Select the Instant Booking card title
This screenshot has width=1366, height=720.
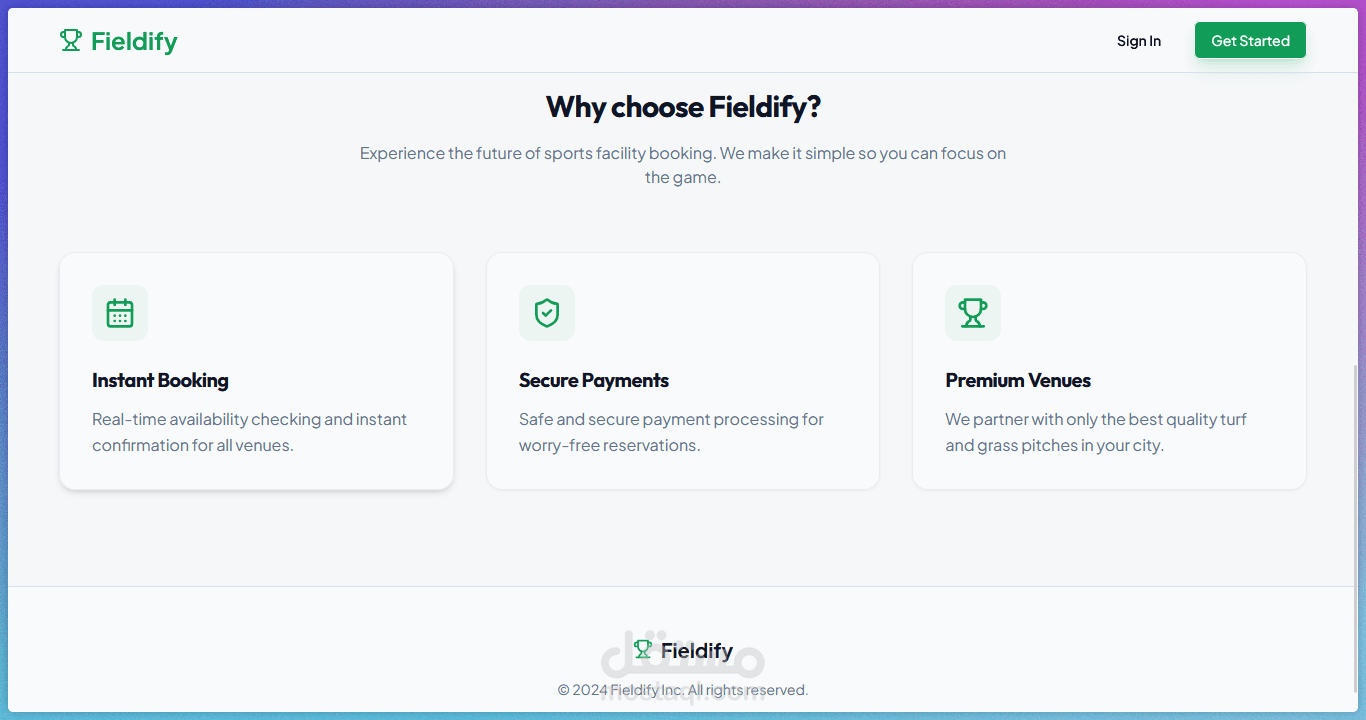click(160, 380)
